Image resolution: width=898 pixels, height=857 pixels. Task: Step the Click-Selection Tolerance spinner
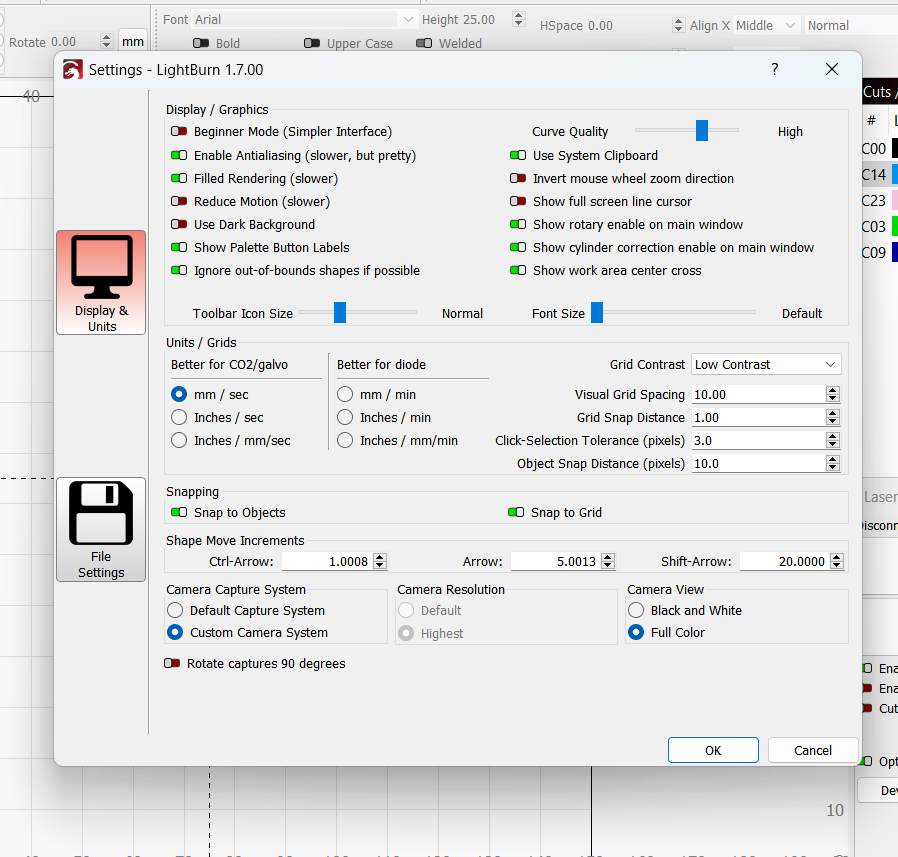pyautogui.click(x=833, y=440)
